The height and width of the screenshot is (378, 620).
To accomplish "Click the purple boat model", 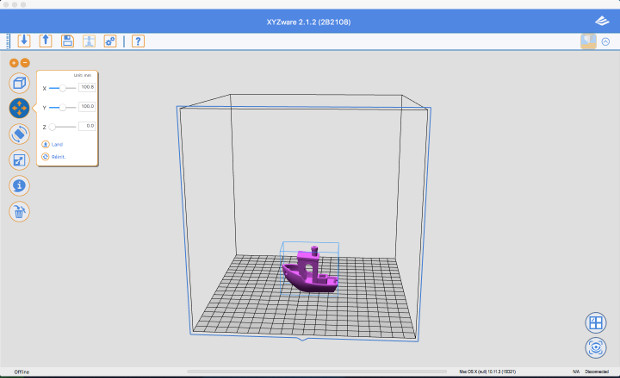I will click(x=309, y=271).
